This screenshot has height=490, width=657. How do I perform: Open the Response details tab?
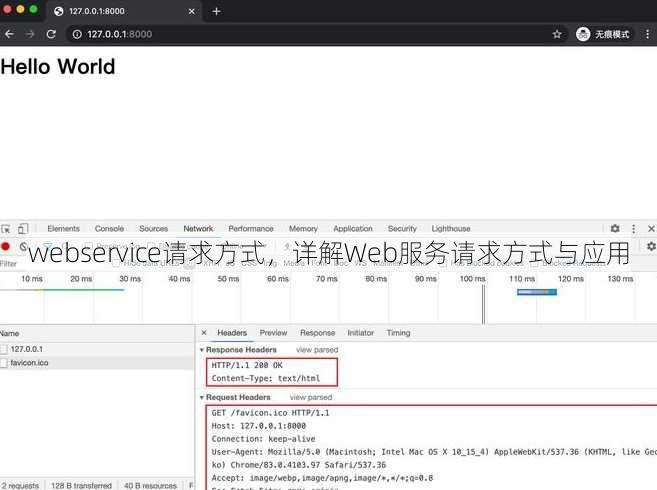click(318, 333)
